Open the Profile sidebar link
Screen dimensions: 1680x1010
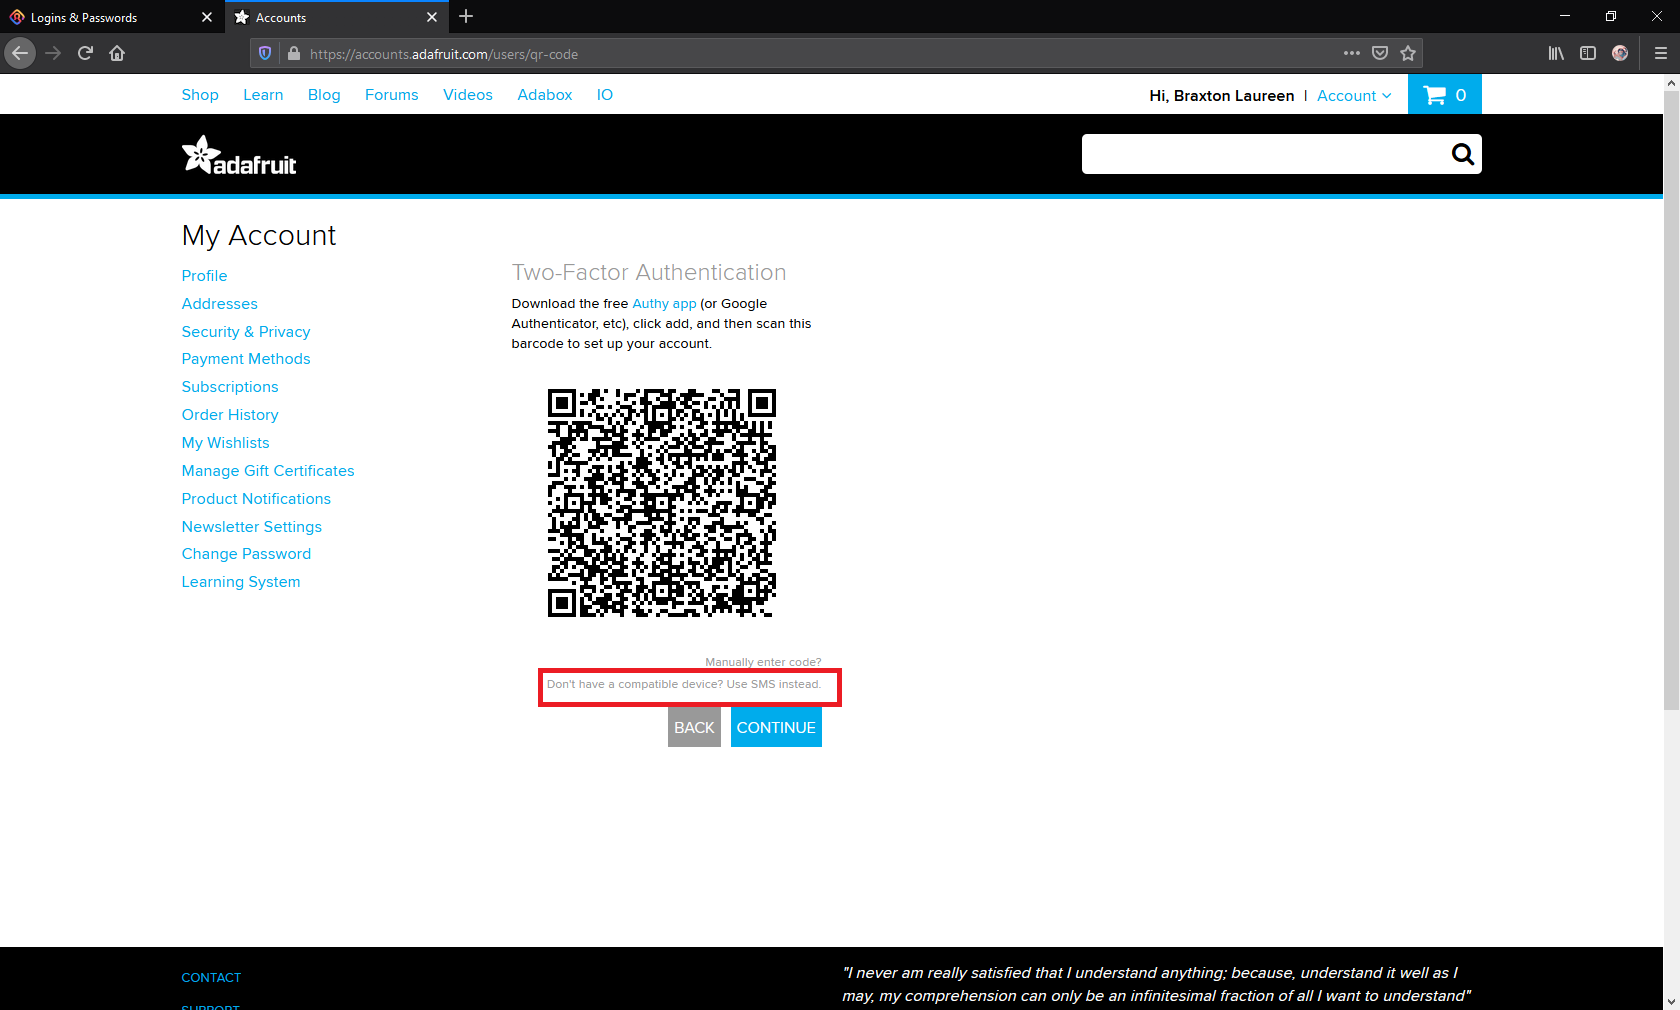point(204,276)
